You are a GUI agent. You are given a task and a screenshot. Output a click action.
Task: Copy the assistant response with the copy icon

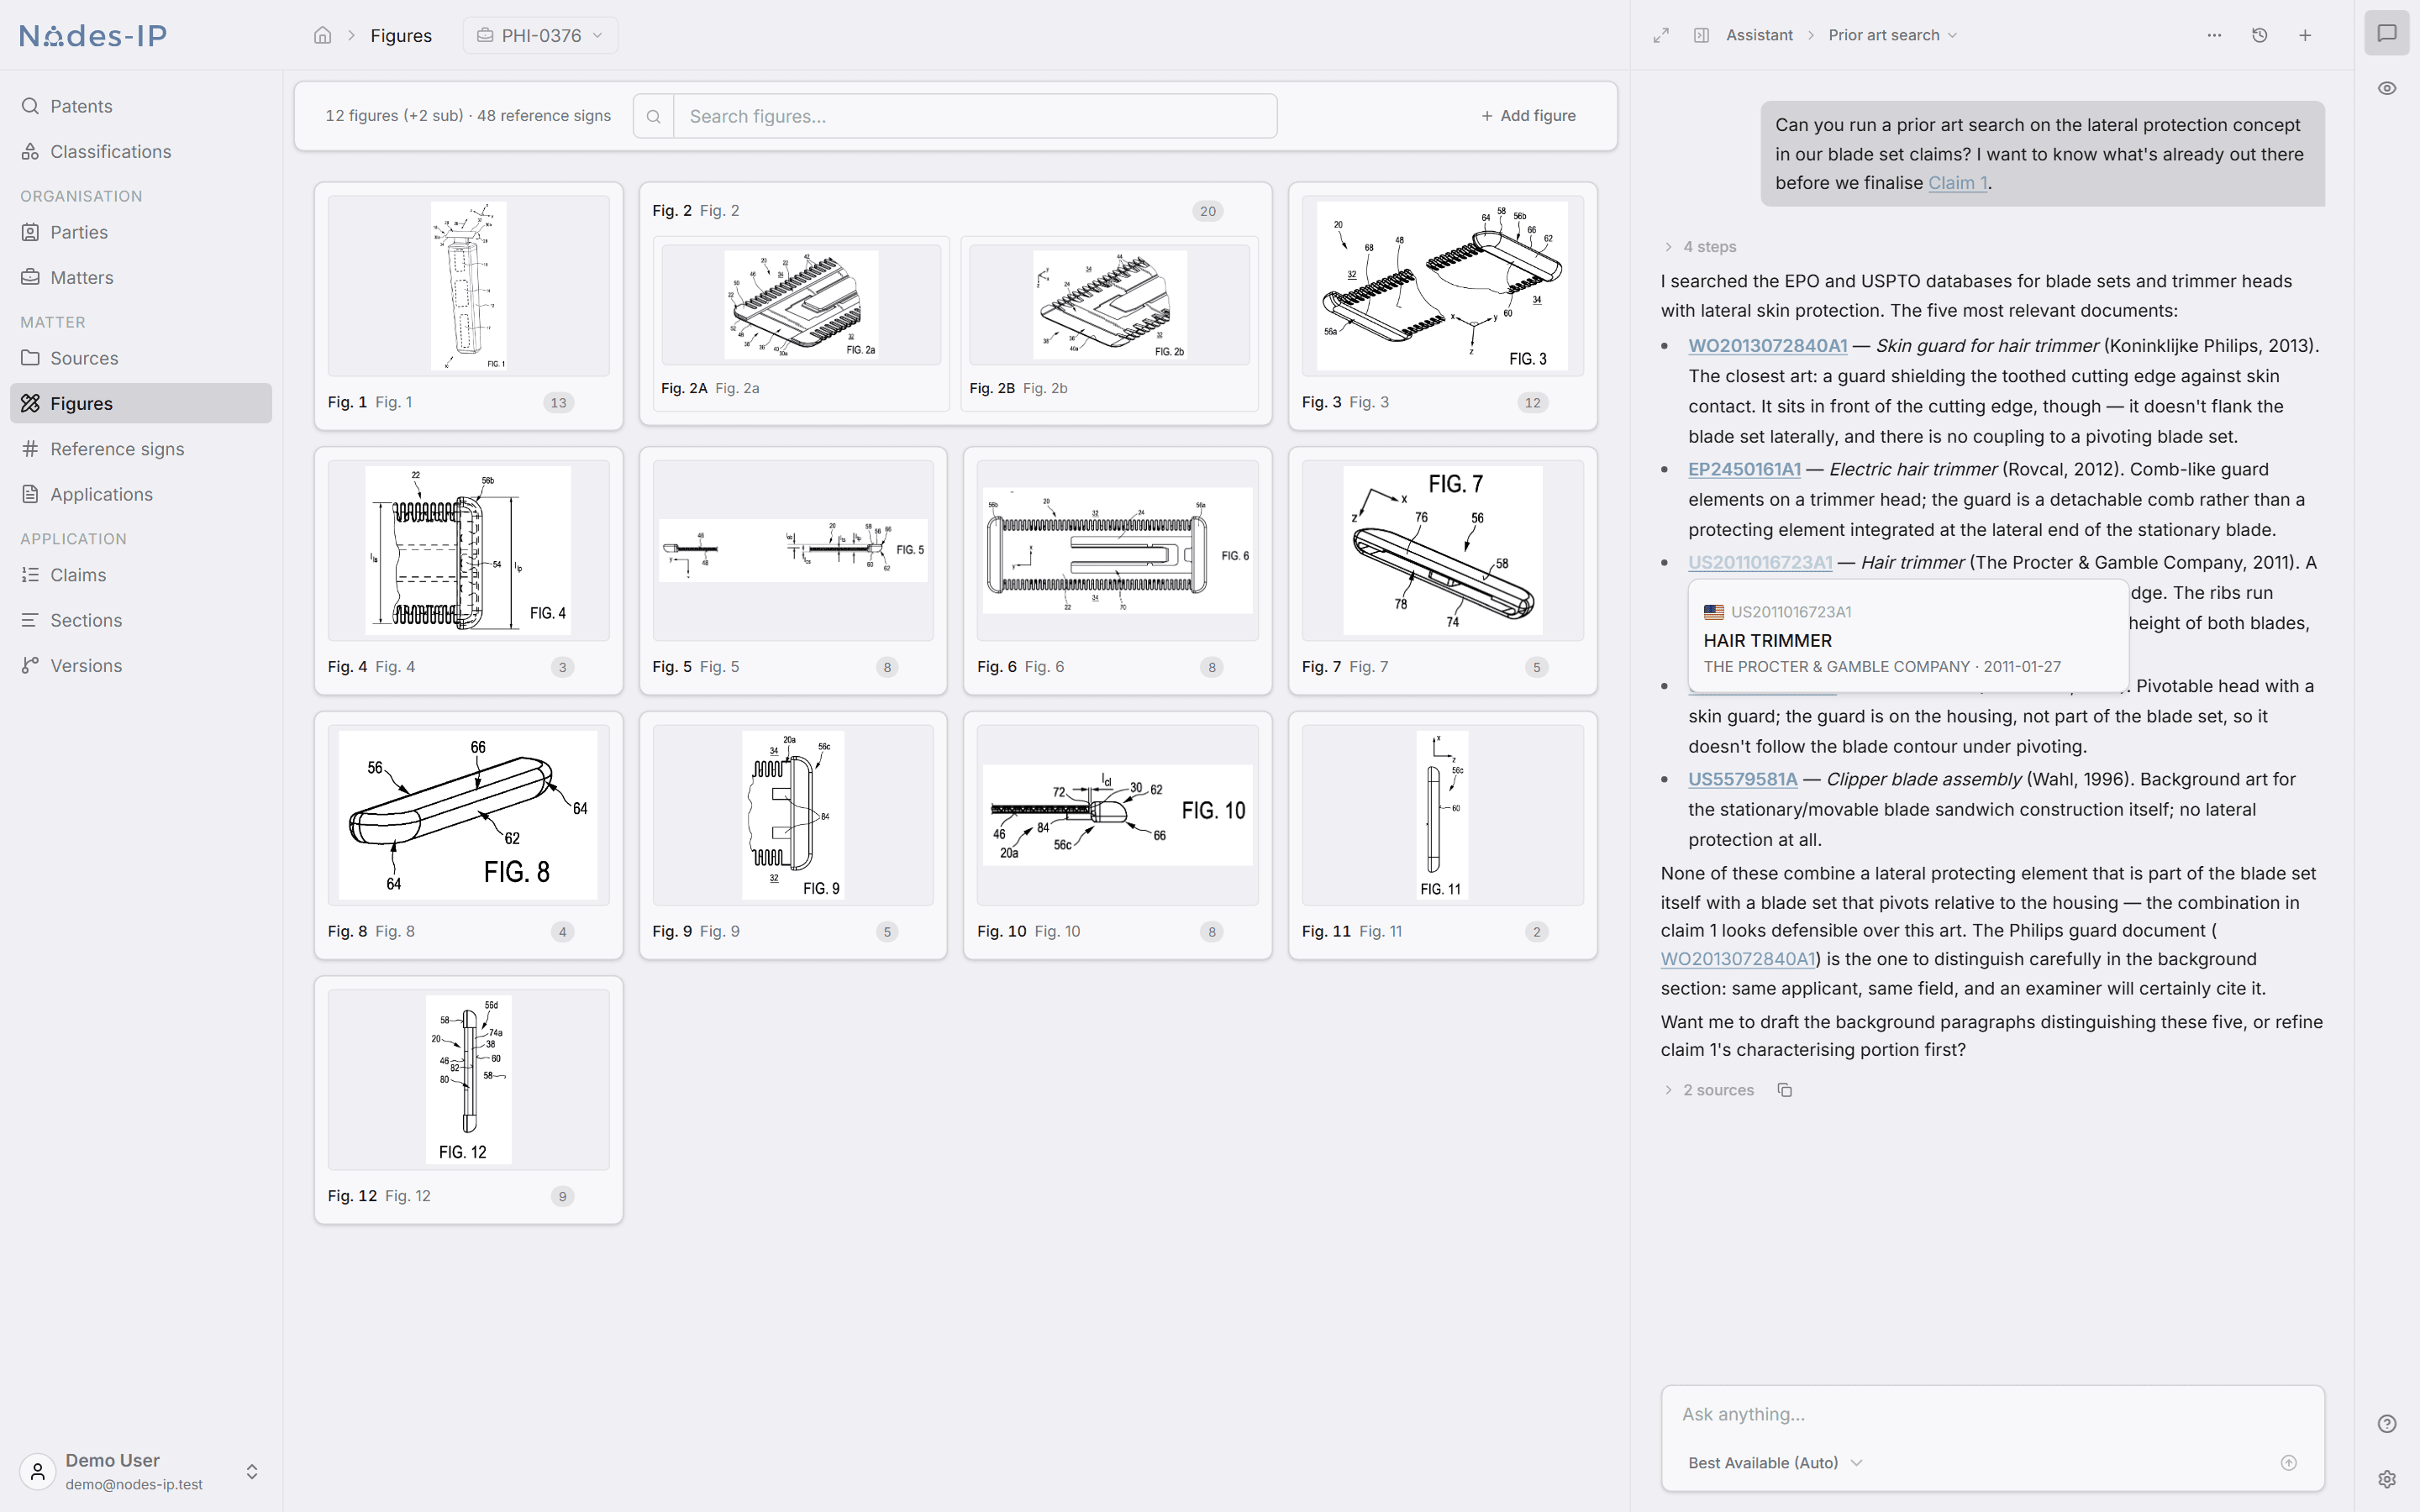1785,1090
